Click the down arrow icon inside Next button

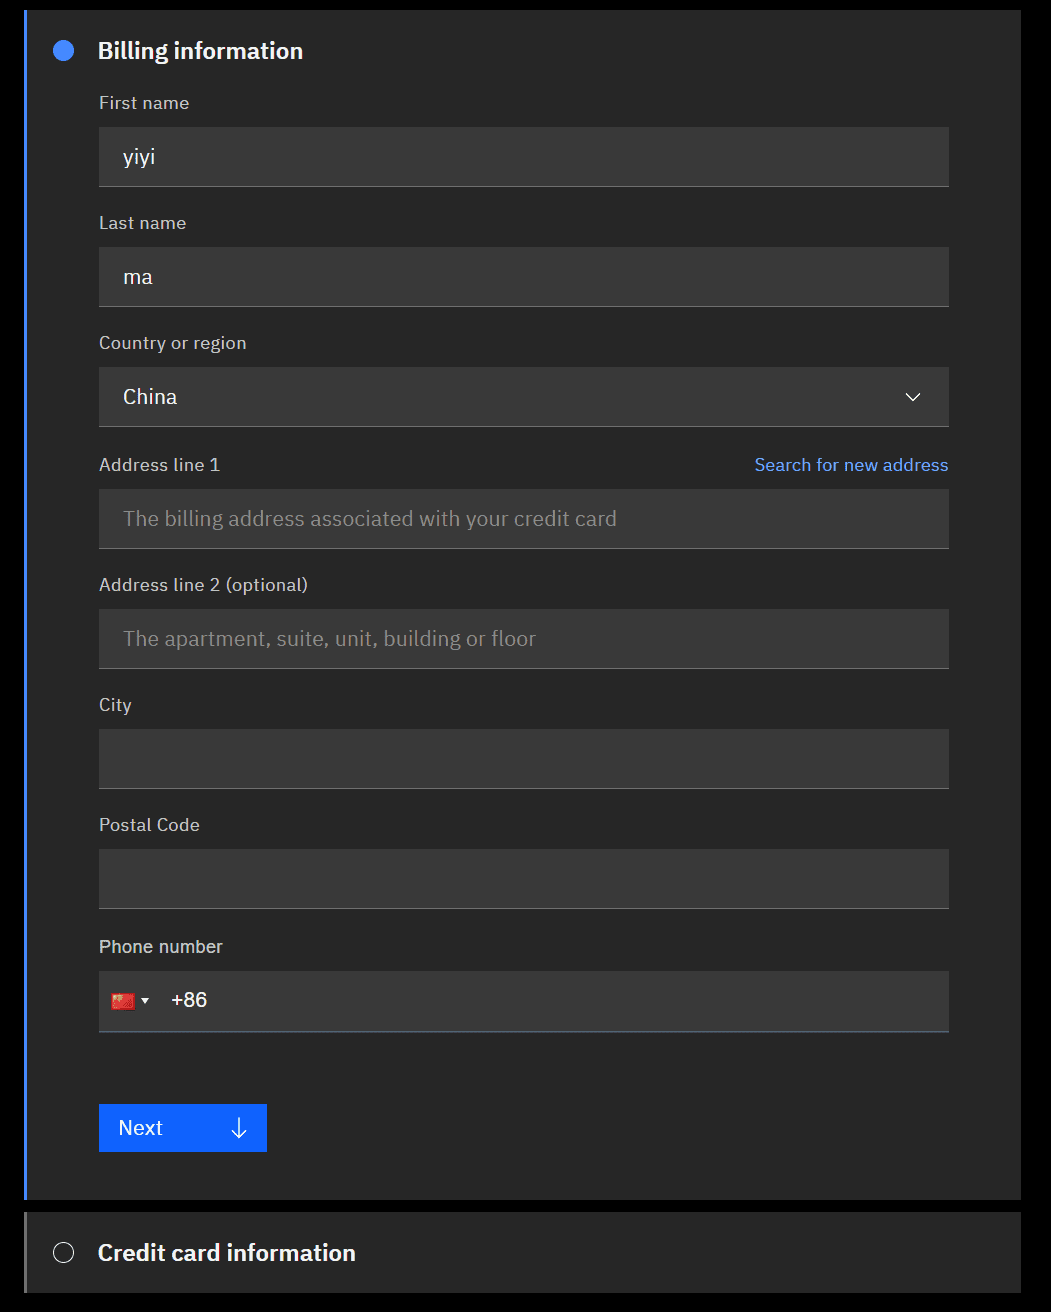tap(239, 1128)
